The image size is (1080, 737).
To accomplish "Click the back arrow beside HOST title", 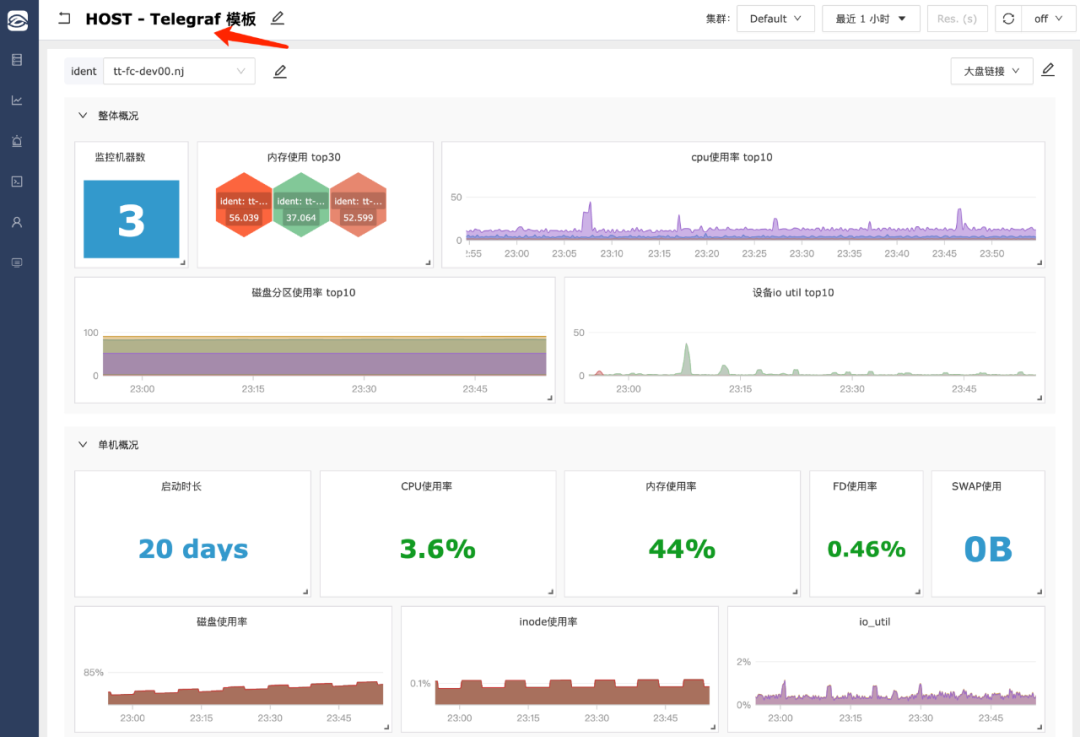I will (x=64, y=19).
